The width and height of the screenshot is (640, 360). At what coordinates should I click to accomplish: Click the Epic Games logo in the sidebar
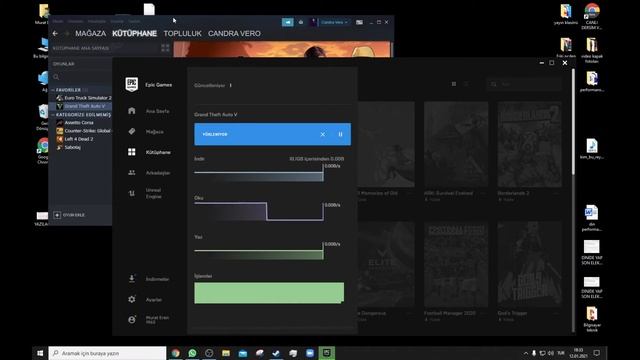pos(131,84)
